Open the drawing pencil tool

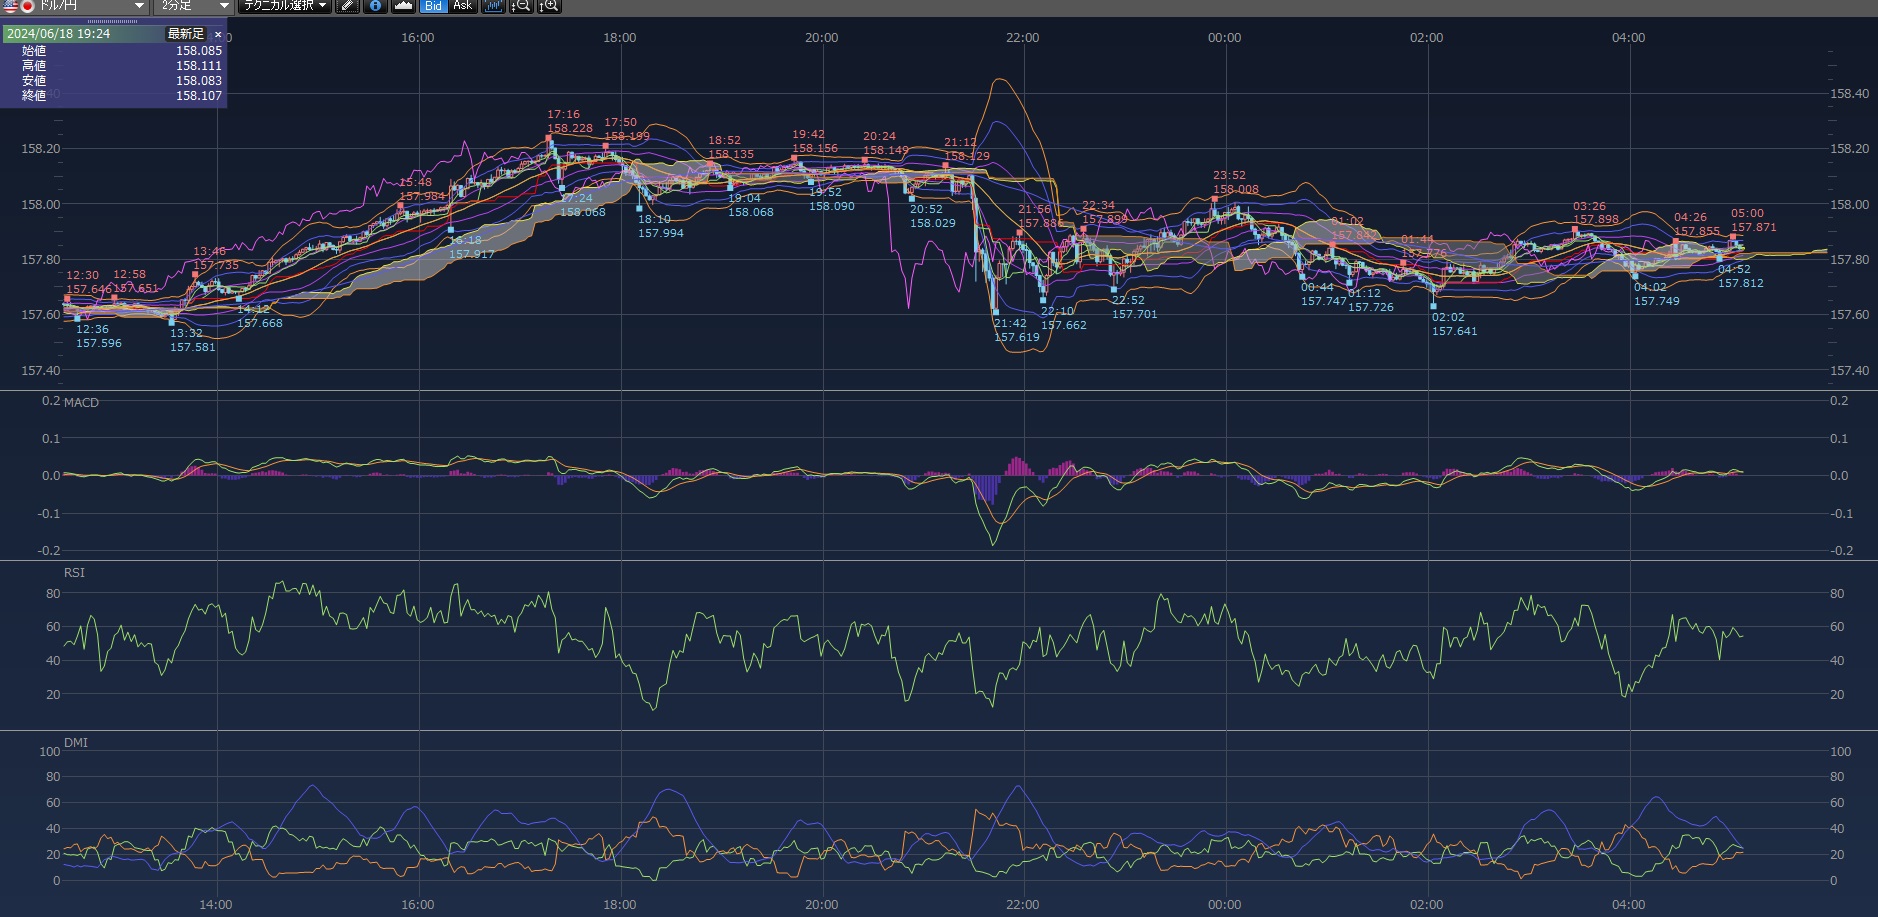[347, 6]
